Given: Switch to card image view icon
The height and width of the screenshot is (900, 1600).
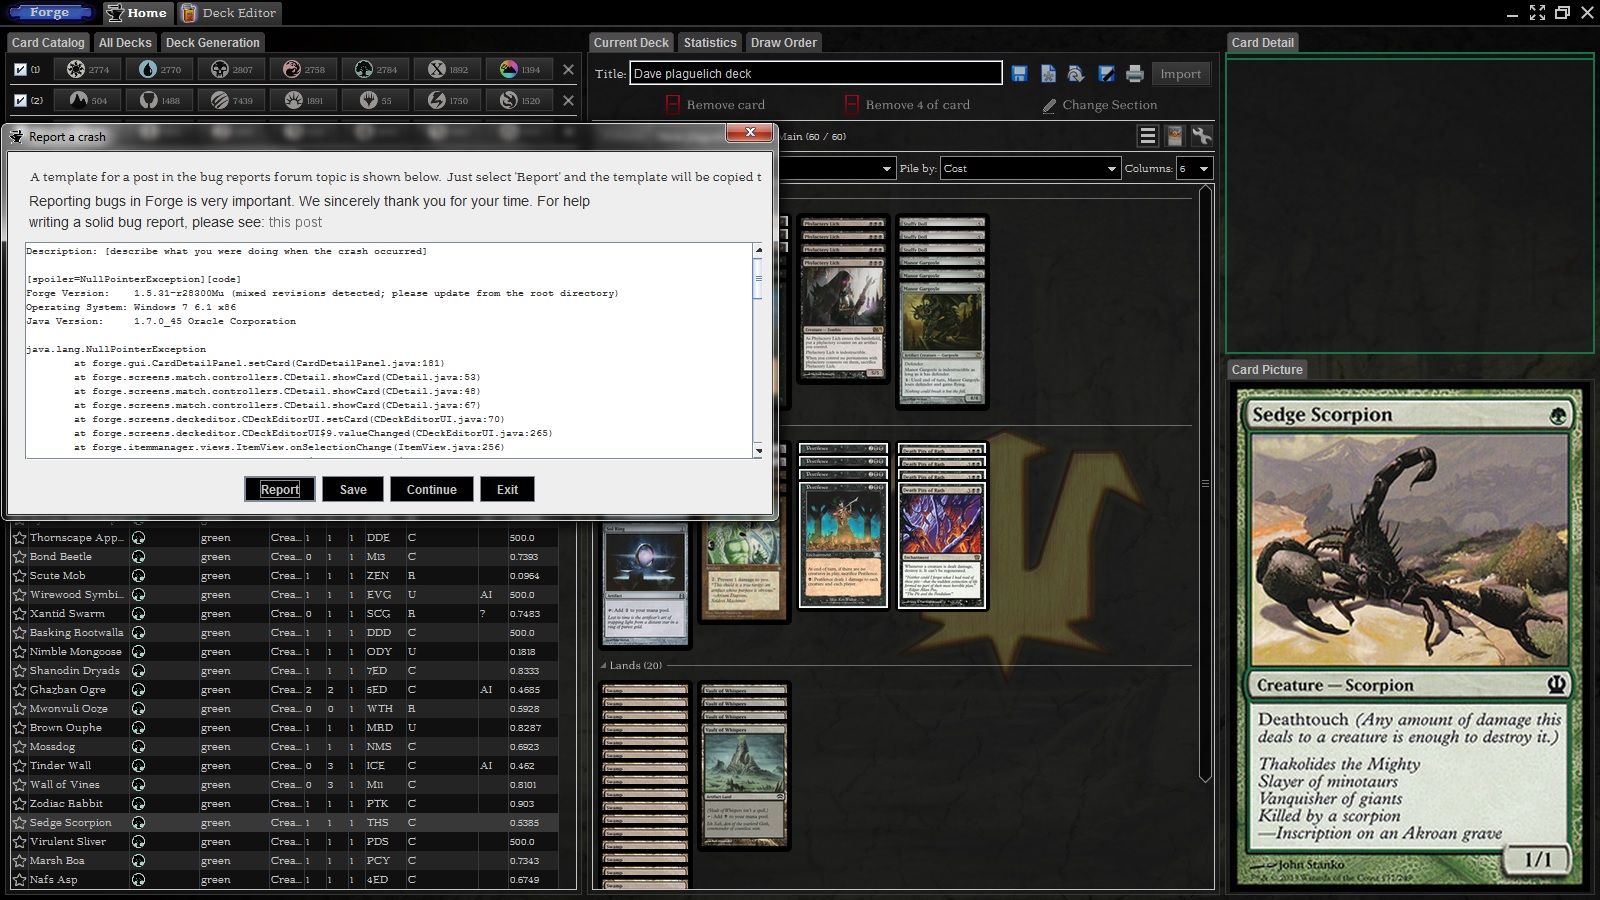Looking at the screenshot, I should 1175,136.
